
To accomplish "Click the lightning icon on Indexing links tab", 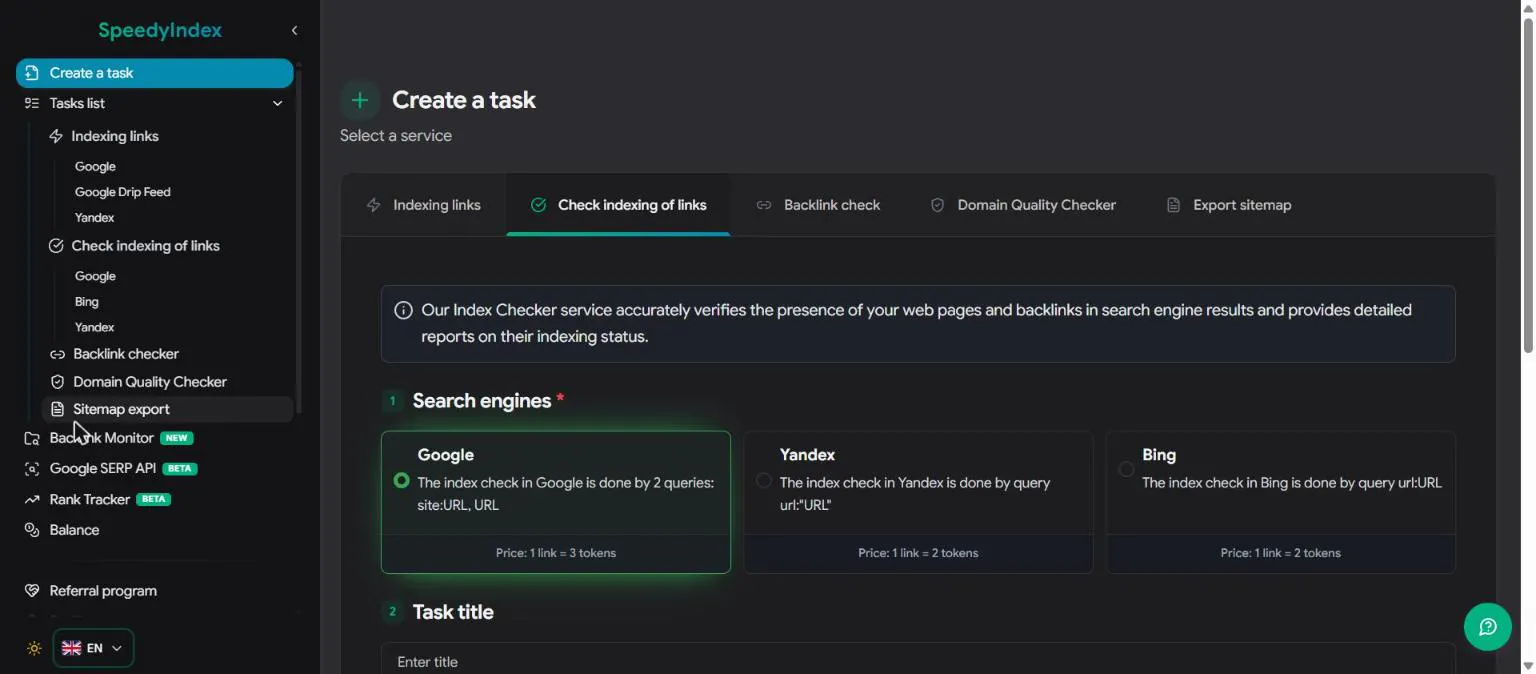I will [x=374, y=205].
